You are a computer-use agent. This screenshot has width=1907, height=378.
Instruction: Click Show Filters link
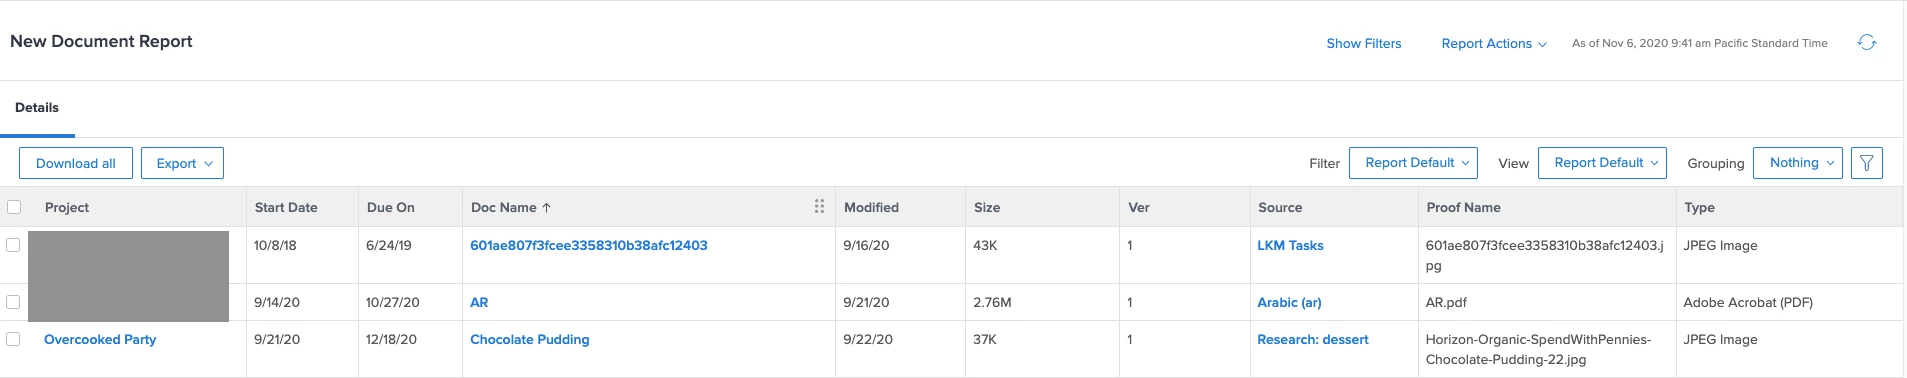pyautogui.click(x=1363, y=43)
